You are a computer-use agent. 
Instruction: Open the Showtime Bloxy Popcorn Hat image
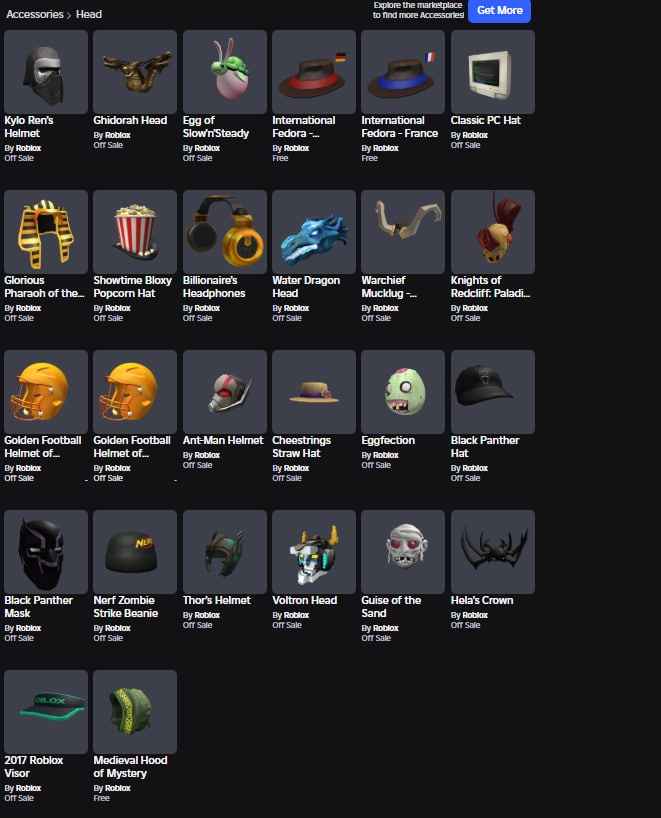pos(135,232)
